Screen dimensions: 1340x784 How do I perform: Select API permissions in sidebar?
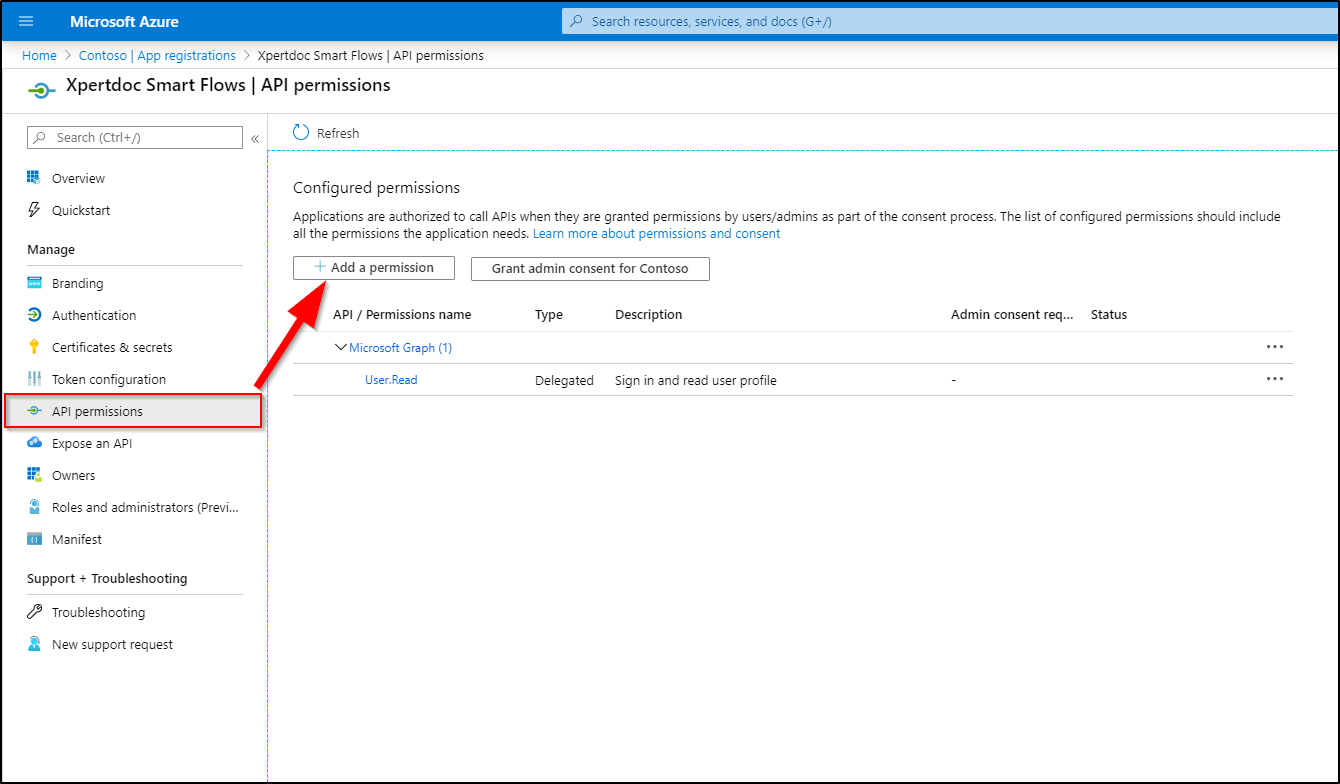point(133,411)
